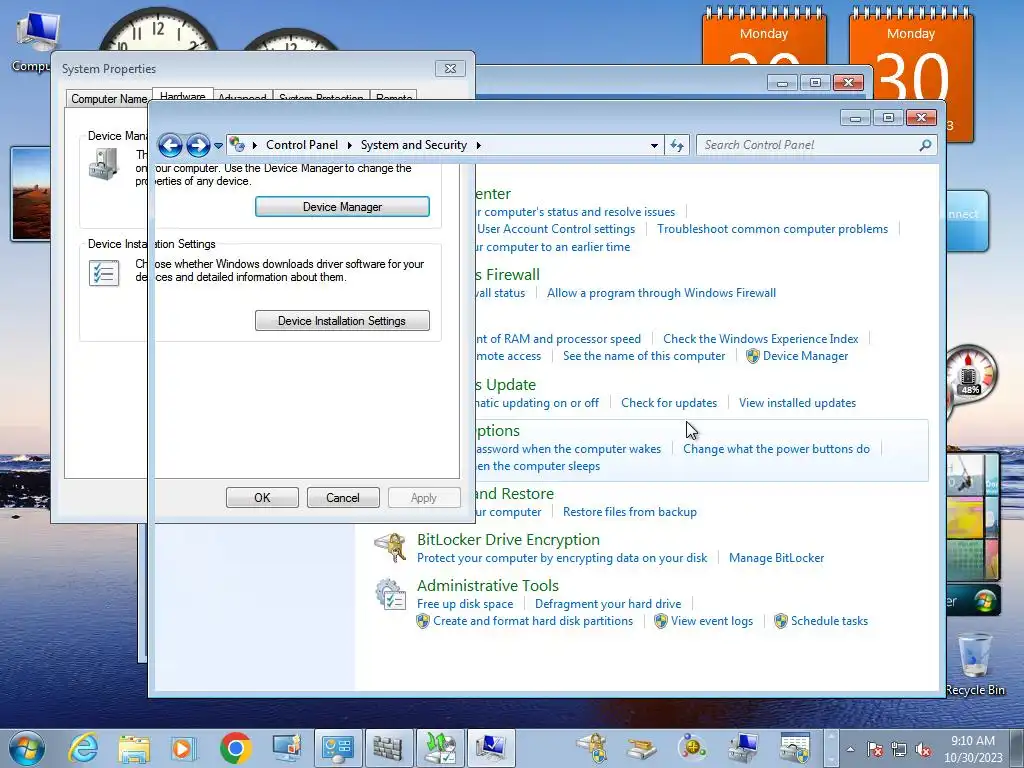Open the Action Center flag tray icon
This screenshot has height=768, width=1024.
pyautogui.click(x=875, y=750)
